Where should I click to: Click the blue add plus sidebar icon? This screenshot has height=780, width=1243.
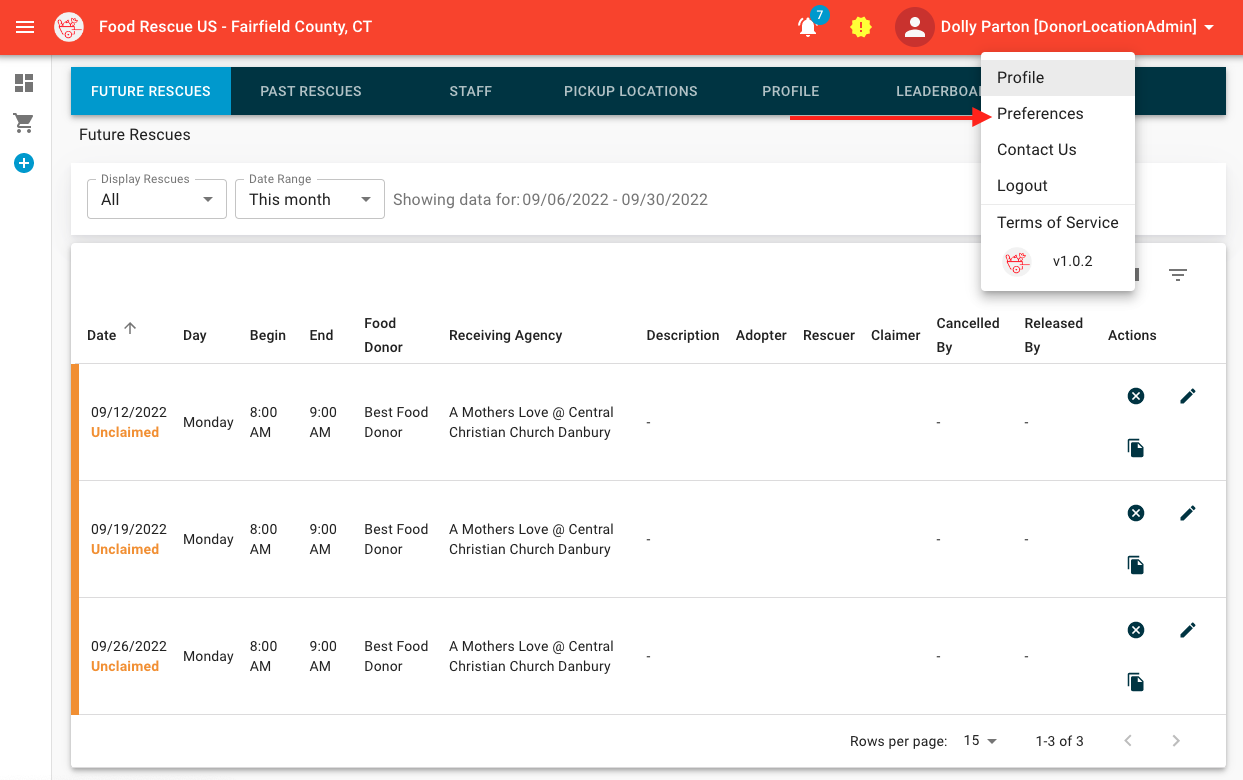point(24,162)
